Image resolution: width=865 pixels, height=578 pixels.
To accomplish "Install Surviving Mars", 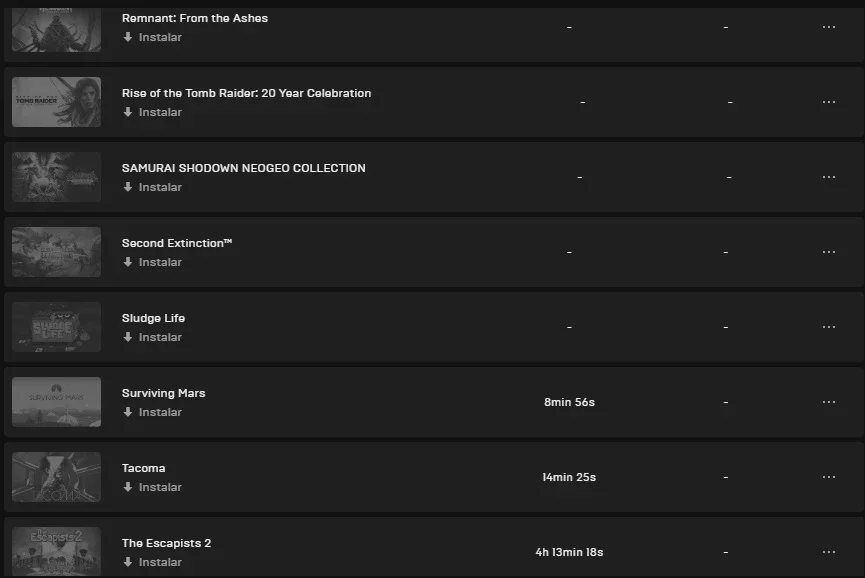I will (x=152, y=412).
